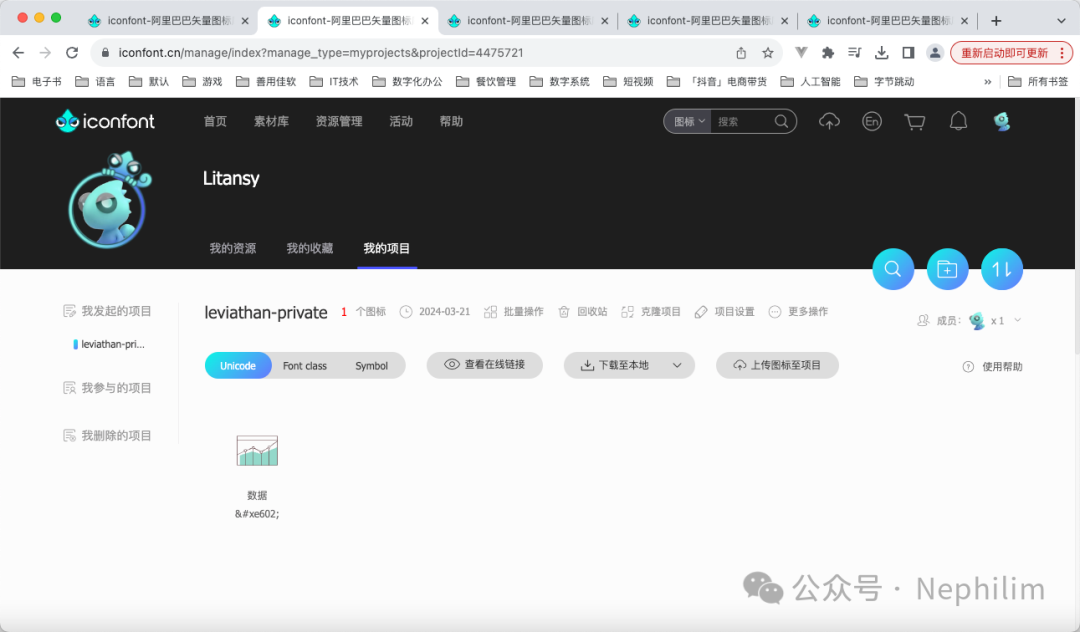Open 我删除的项目 in sidebar
The image size is (1080, 632).
pos(107,436)
